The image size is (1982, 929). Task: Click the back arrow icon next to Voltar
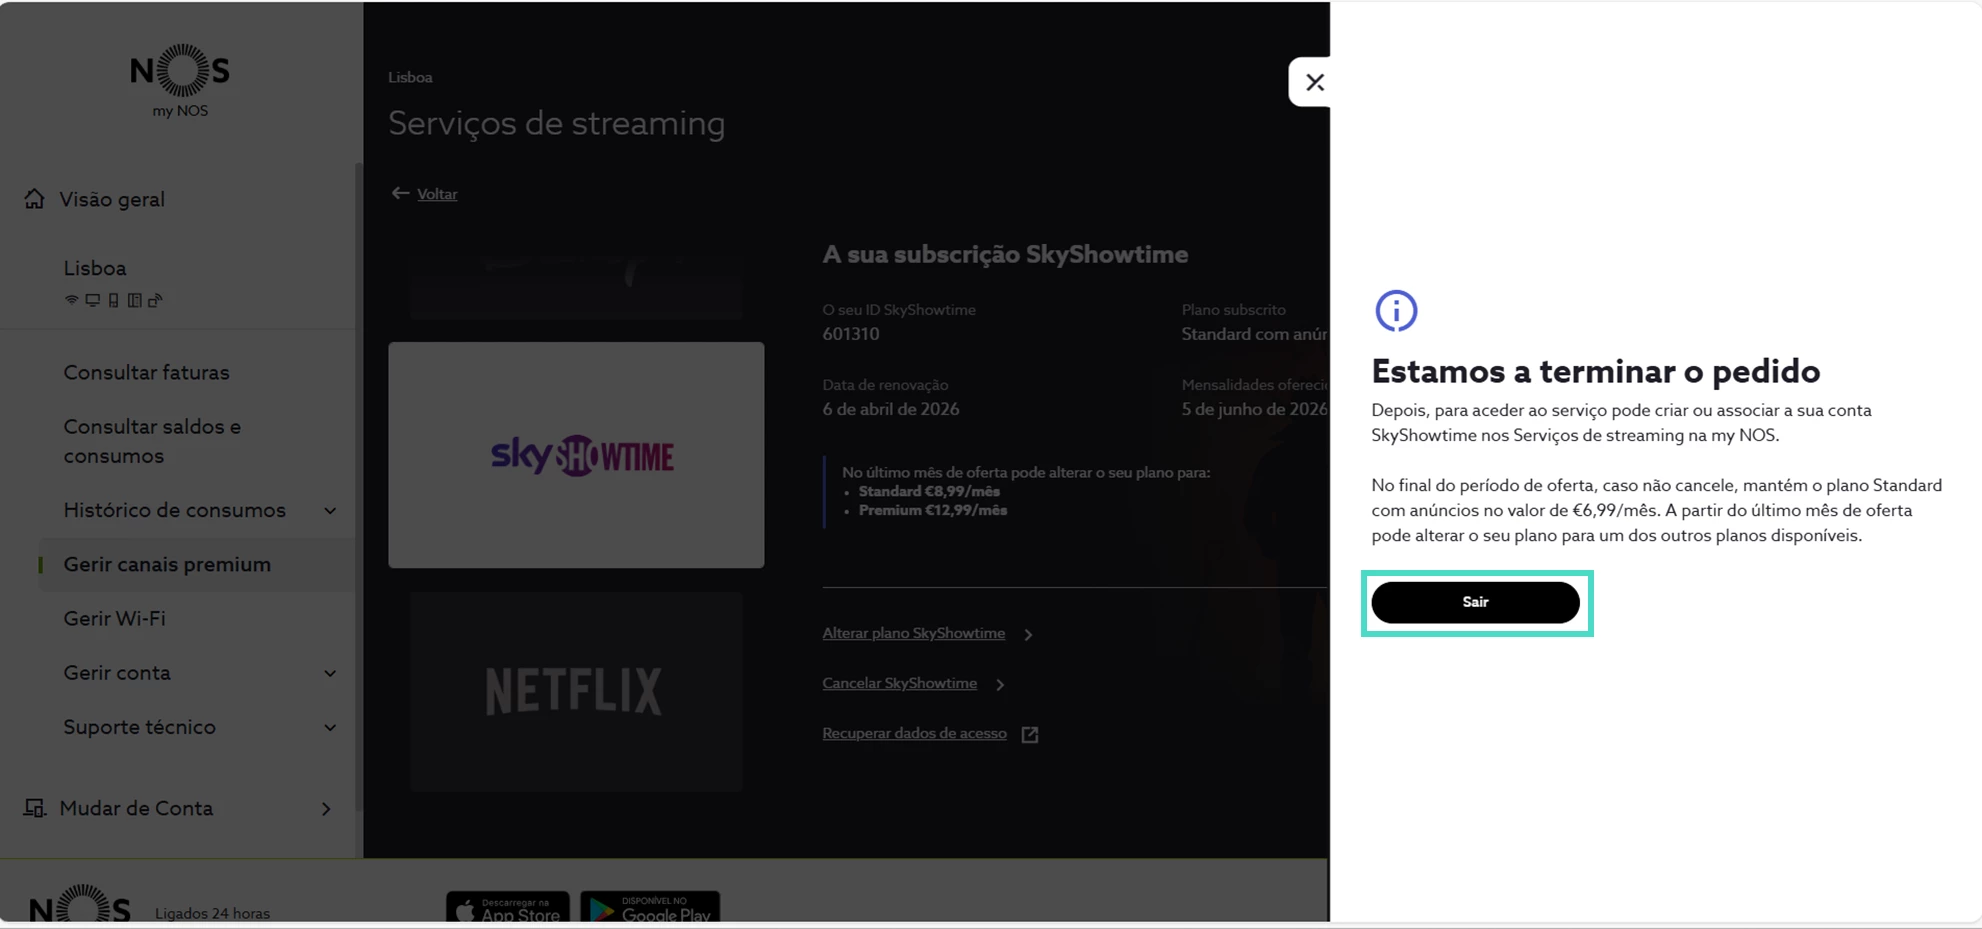(x=400, y=193)
